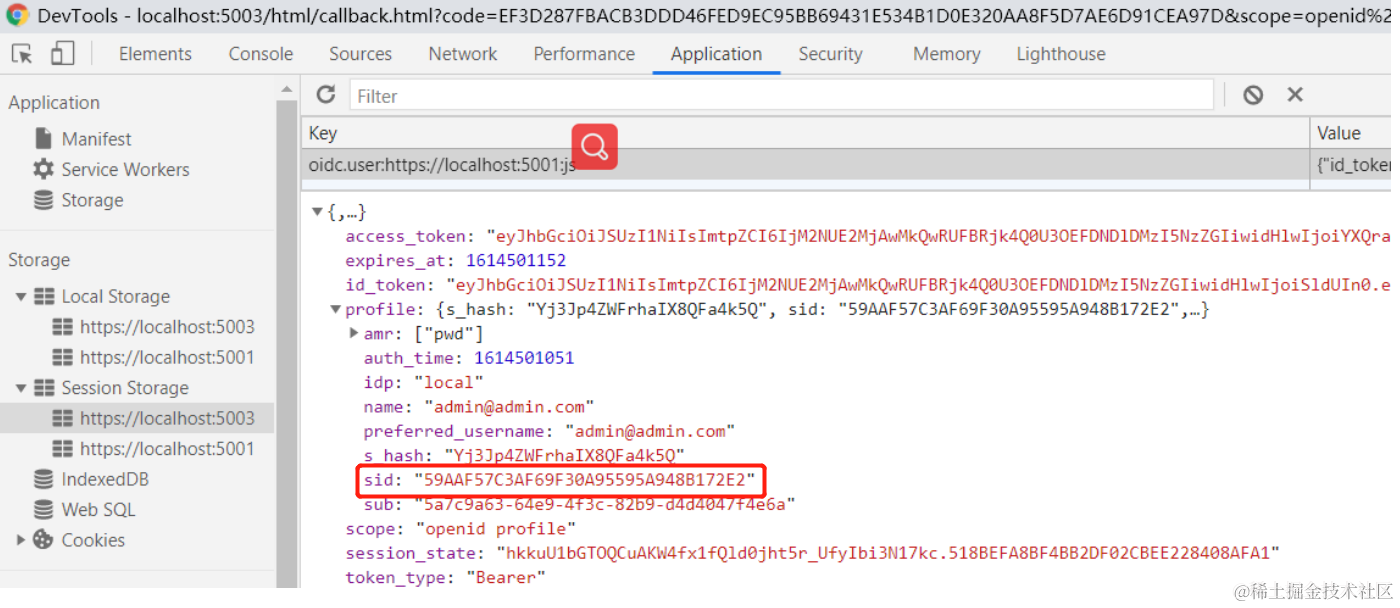Open the Security tab
The image size is (1400, 608).
tap(830, 54)
